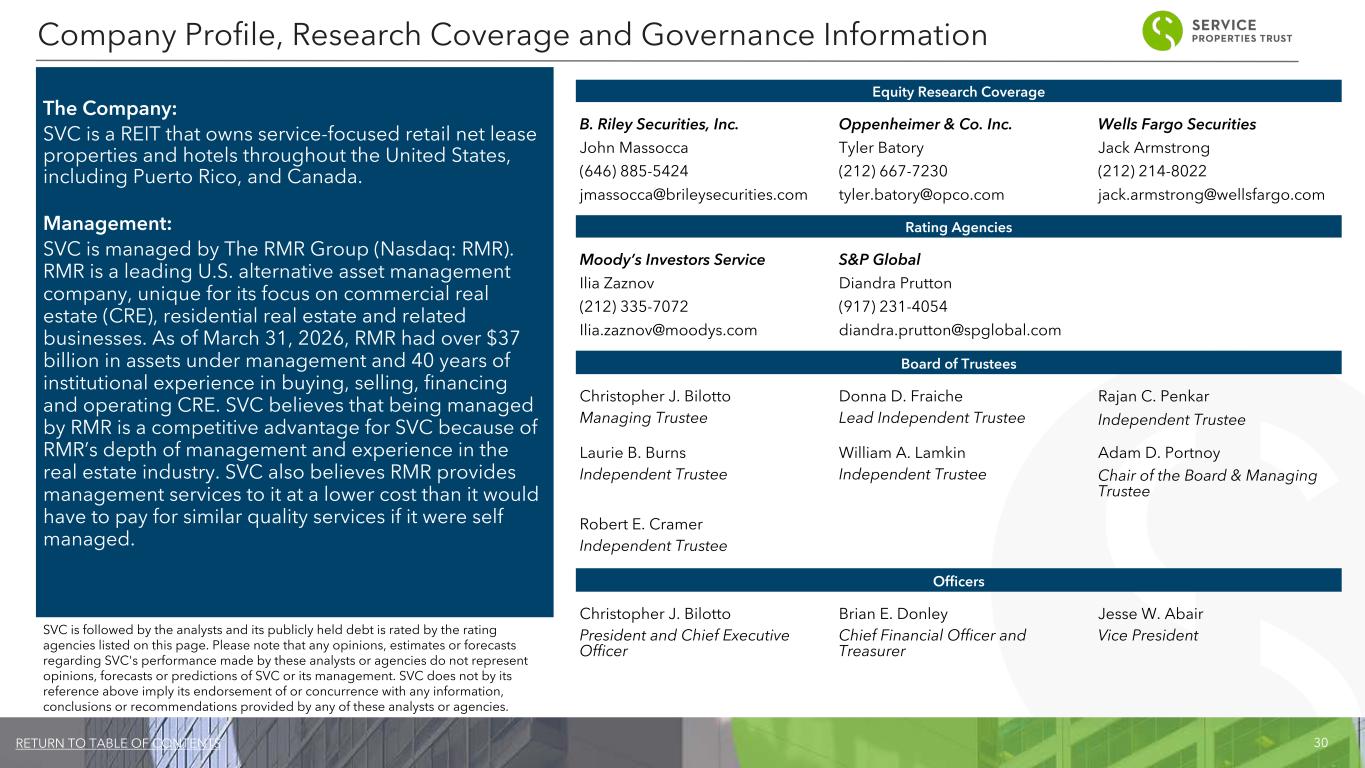1365x768 pixels.
Task: Click the Wells Fargo Securities heading
Action: (1177, 125)
